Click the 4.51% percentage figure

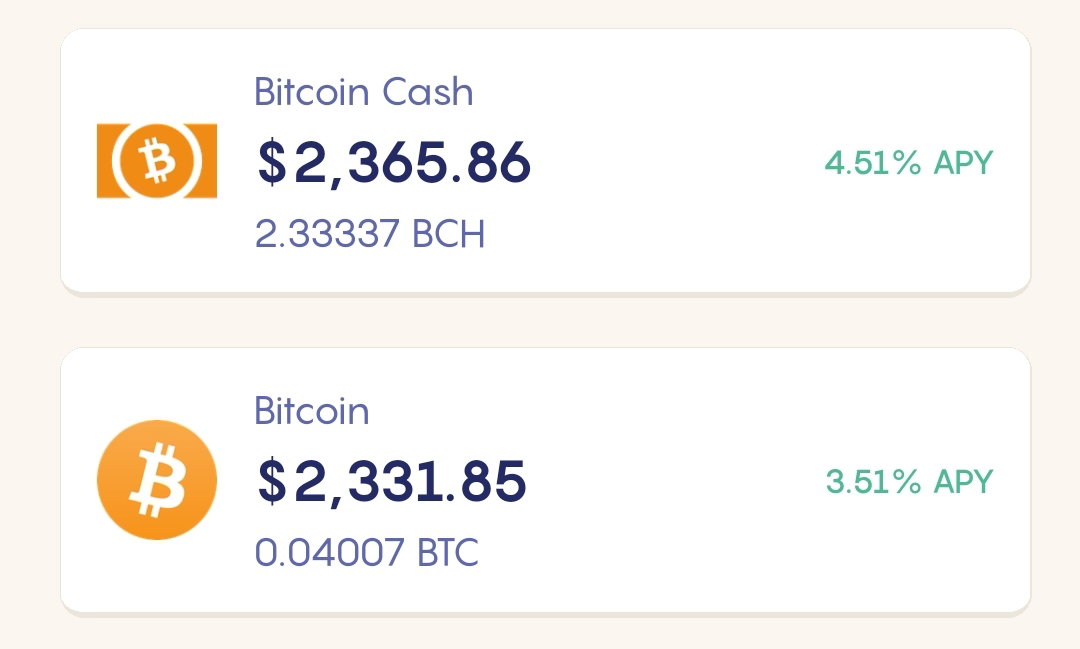pos(873,163)
